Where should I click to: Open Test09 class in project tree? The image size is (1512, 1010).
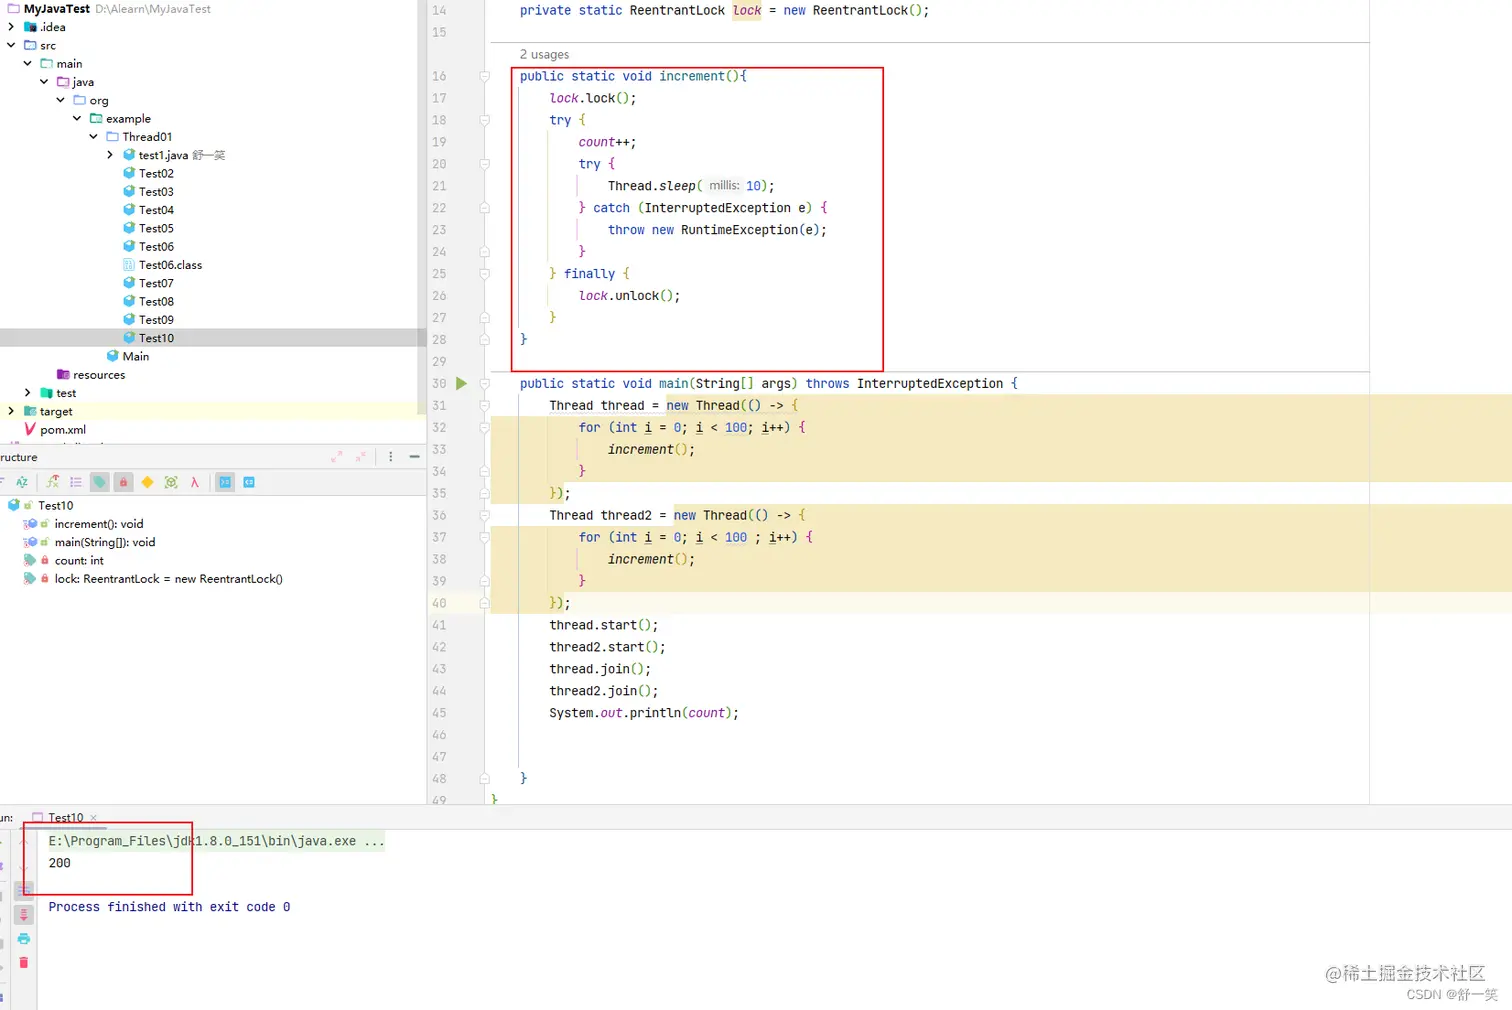[156, 320]
